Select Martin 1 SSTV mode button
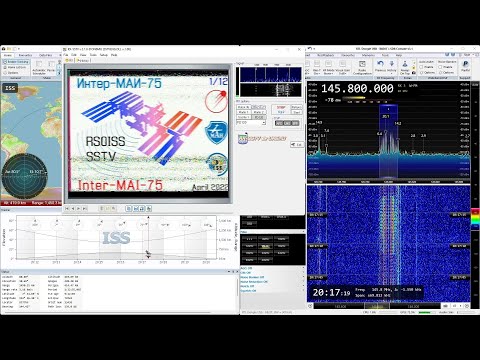Viewport: 480px width, 360px height. click(x=243, y=112)
